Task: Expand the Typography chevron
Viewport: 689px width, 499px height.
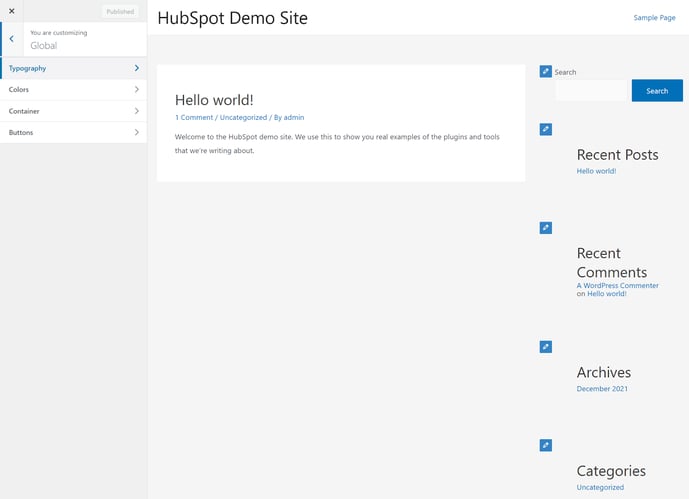Action: pyautogui.click(x=137, y=68)
